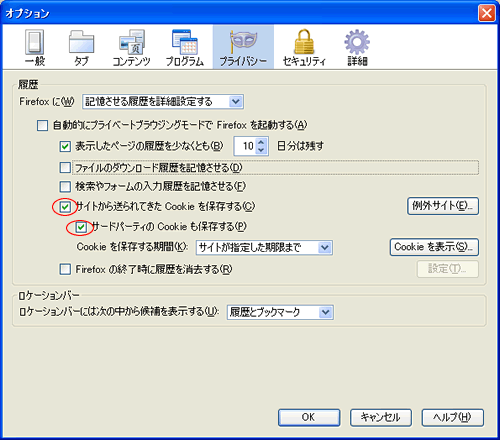
Task: Enable automatic private browsing mode checkbox
Action: [x=42, y=126]
